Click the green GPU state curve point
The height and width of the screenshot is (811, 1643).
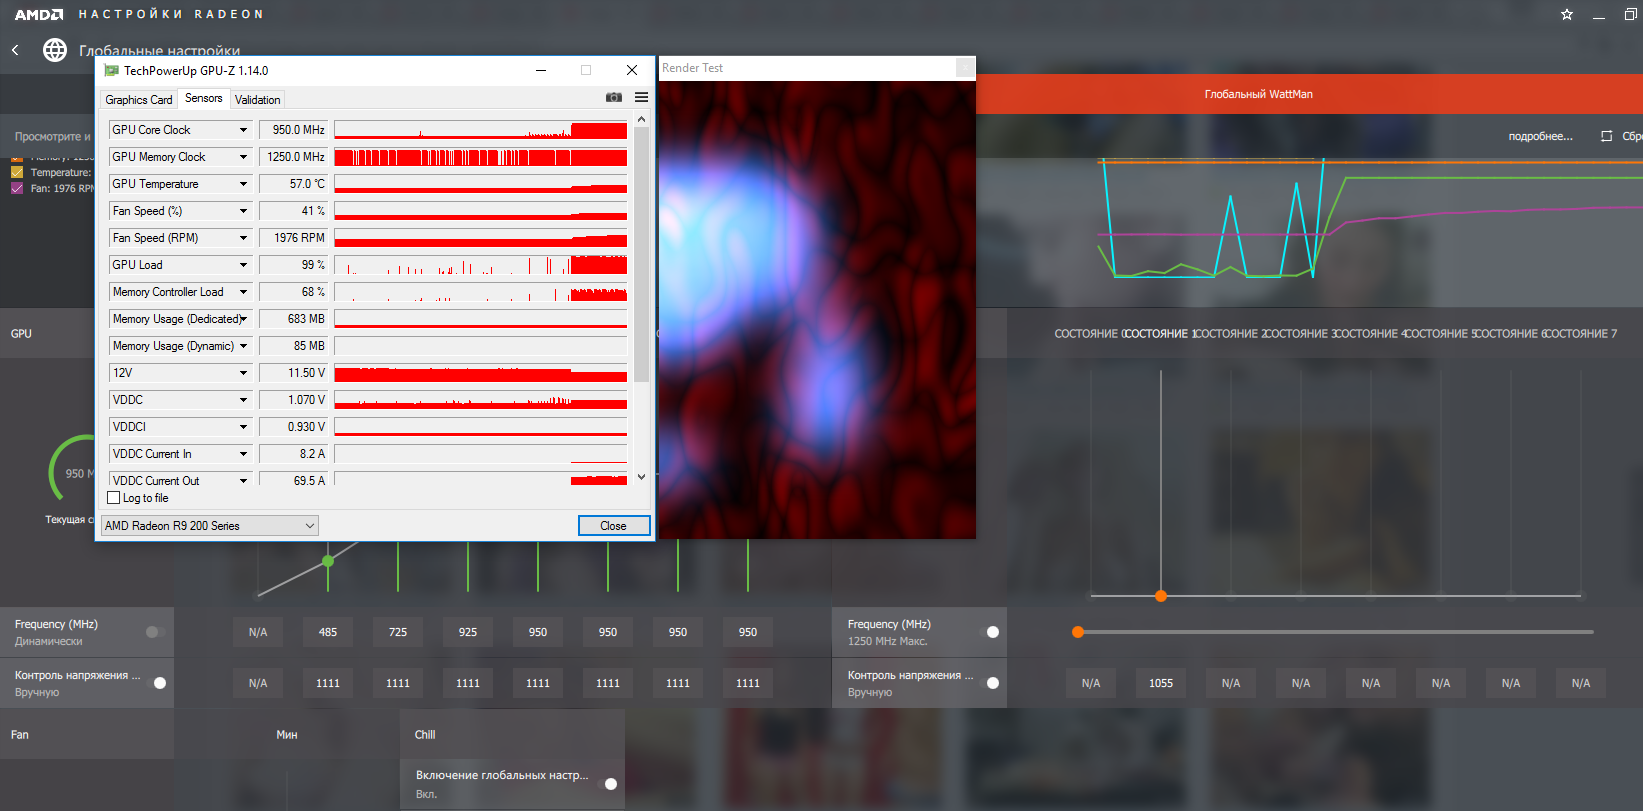(328, 561)
